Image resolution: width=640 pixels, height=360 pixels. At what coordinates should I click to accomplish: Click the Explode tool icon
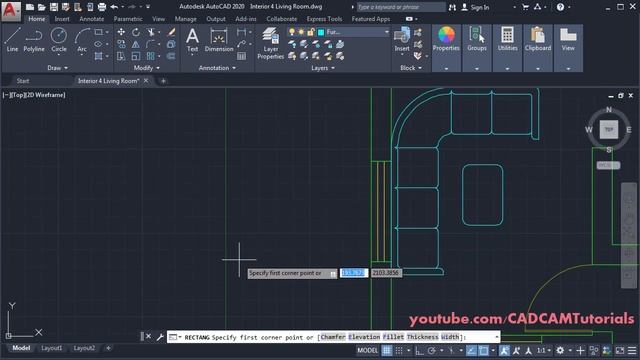[x=171, y=44]
